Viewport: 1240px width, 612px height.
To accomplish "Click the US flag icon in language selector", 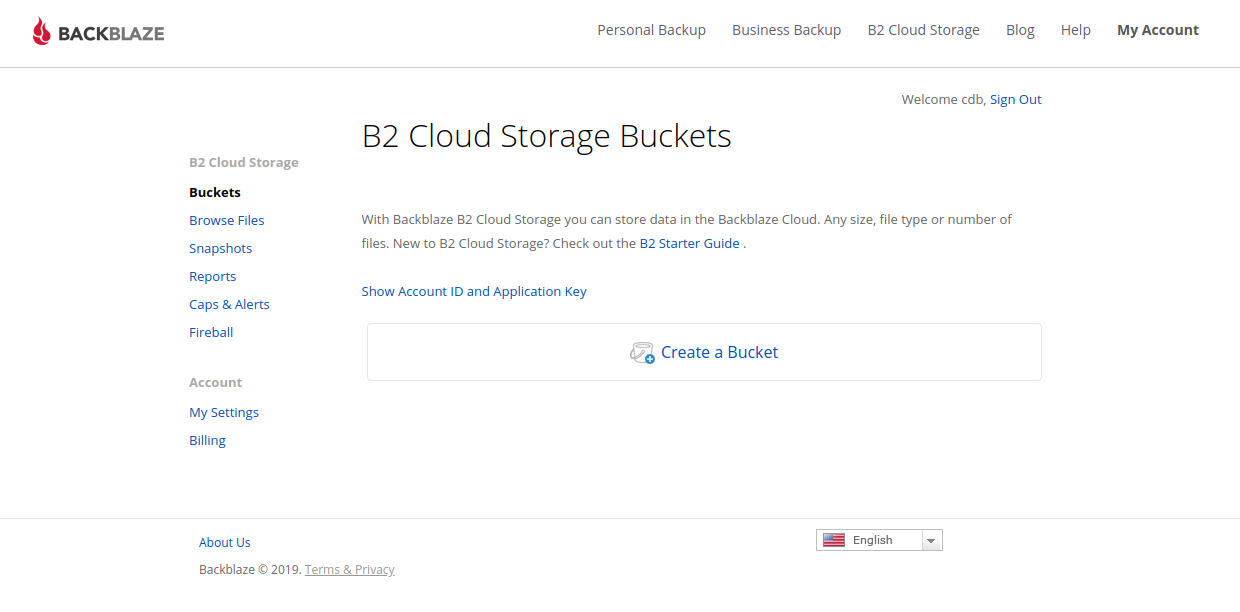I will coord(834,540).
